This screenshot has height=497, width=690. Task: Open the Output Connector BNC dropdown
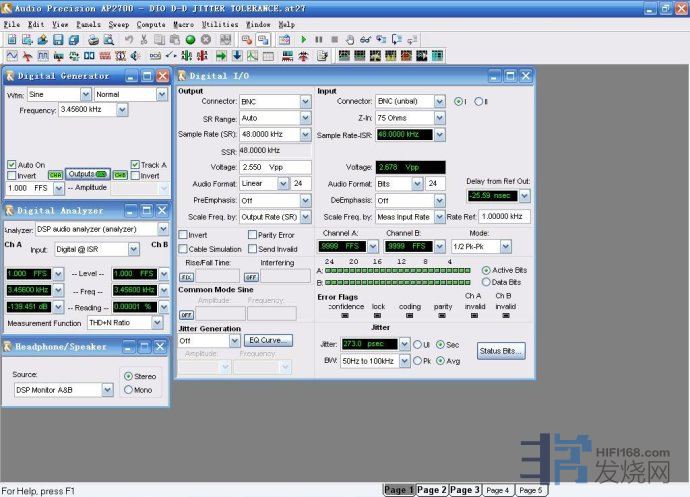pos(305,102)
